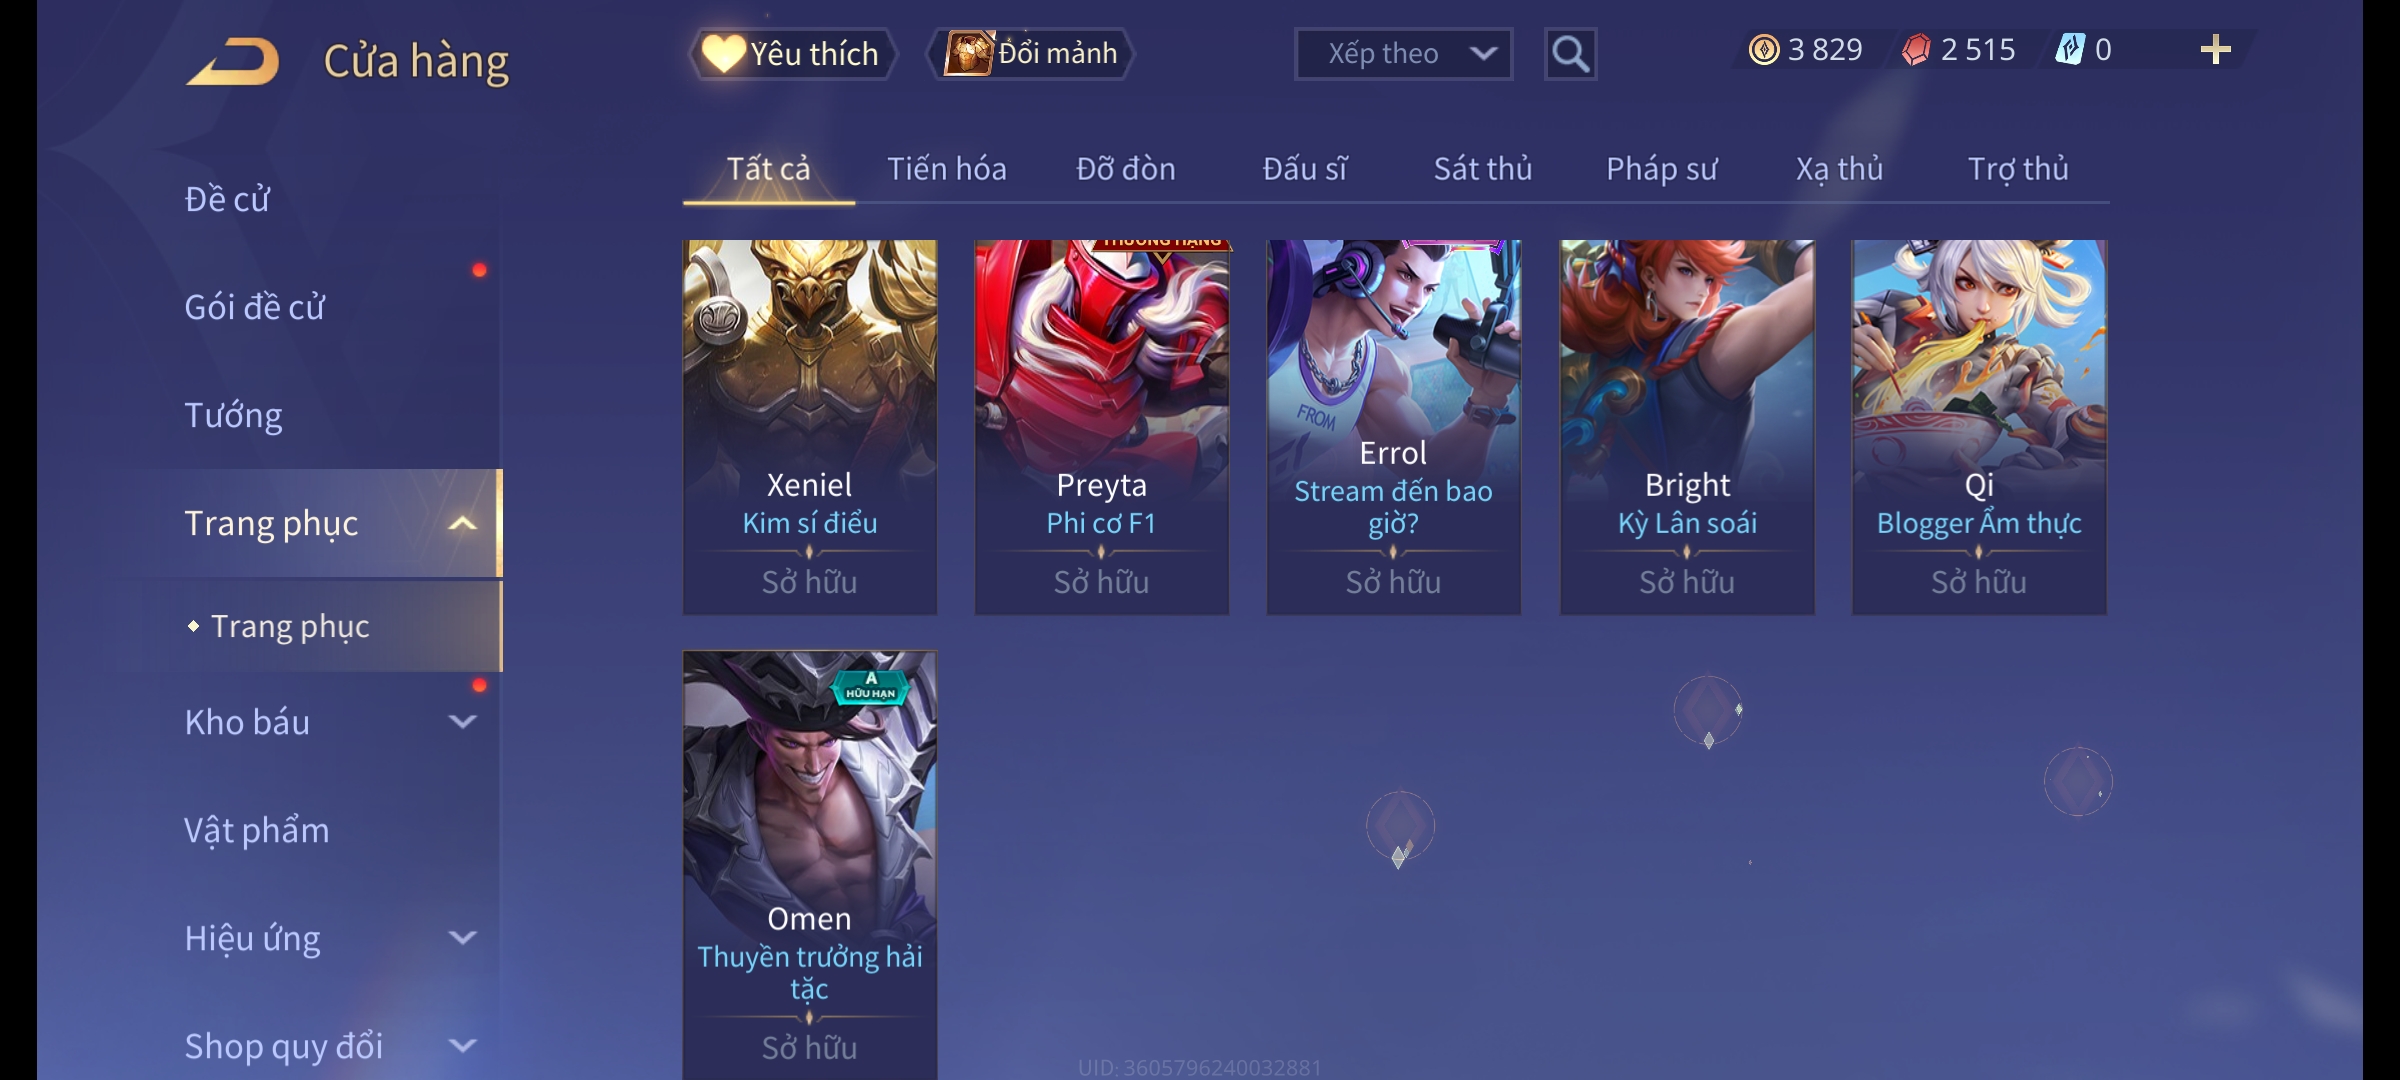Click the plus icon to add currency
Image resolution: width=2400 pixels, height=1080 pixels.
[2216, 50]
